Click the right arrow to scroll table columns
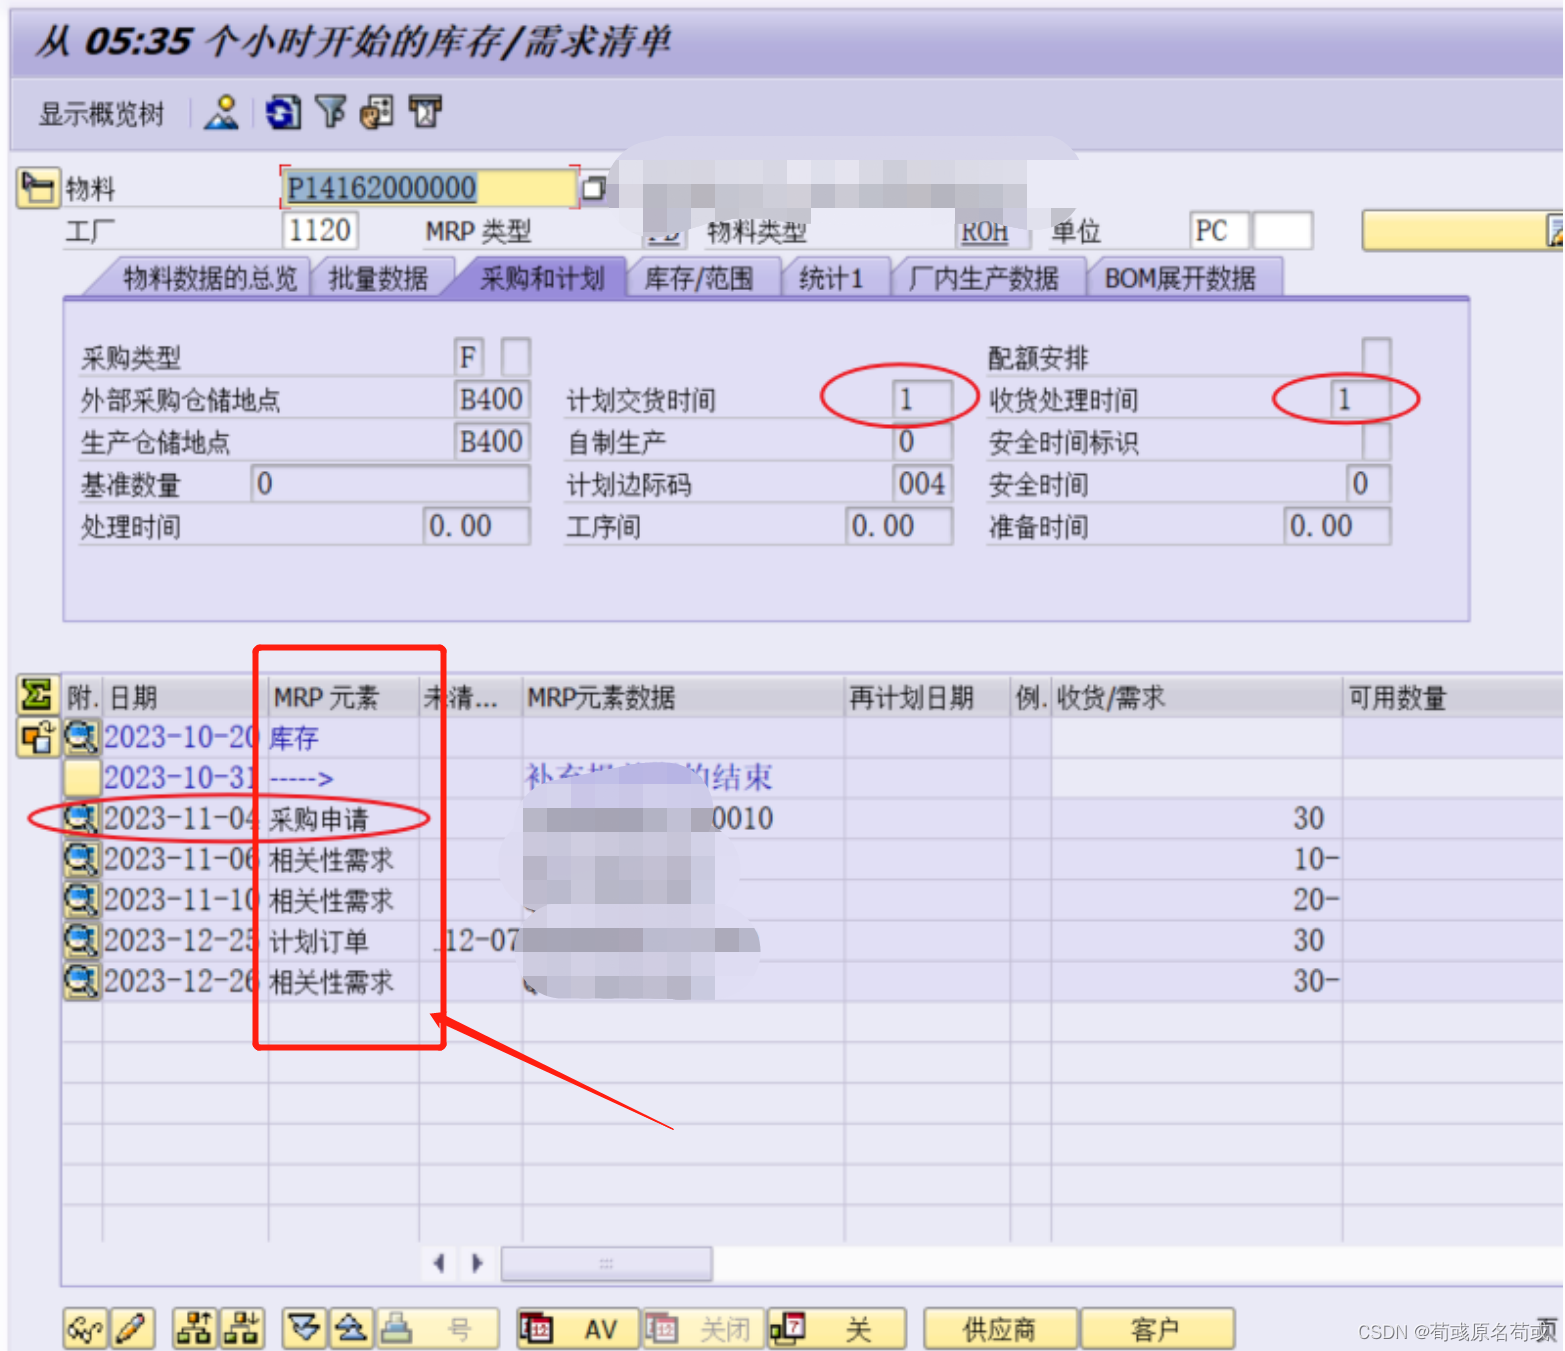Screen dimensions: 1565x1351 (478, 1263)
